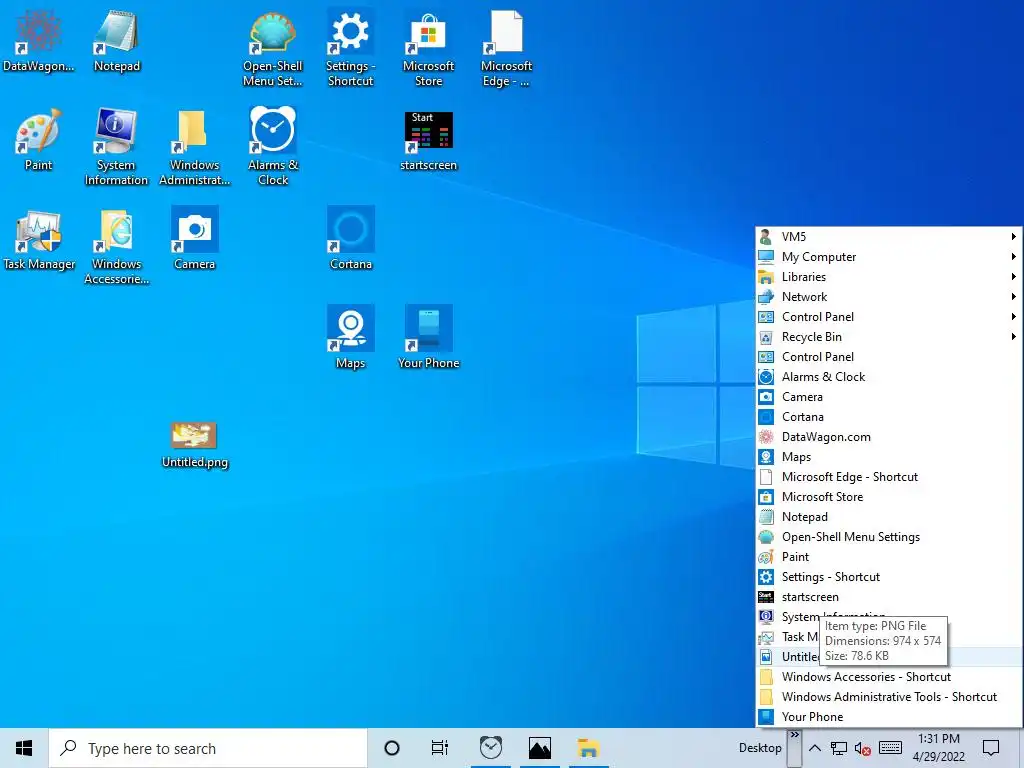Open the network tray icon
This screenshot has width=1024, height=768.
pyautogui.click(x=839, y=748)
